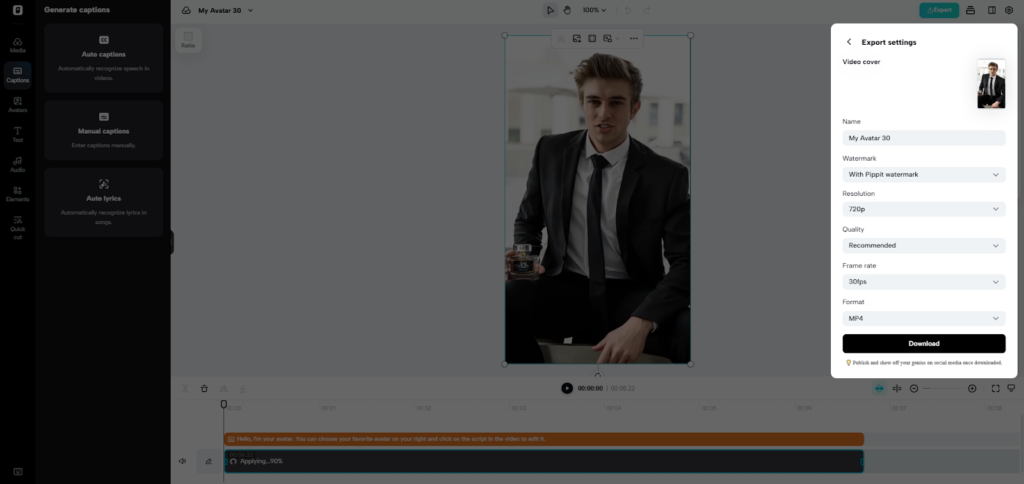1024x484 pixels.
Task: Click the teal Export button
Action: coord(939,10)
